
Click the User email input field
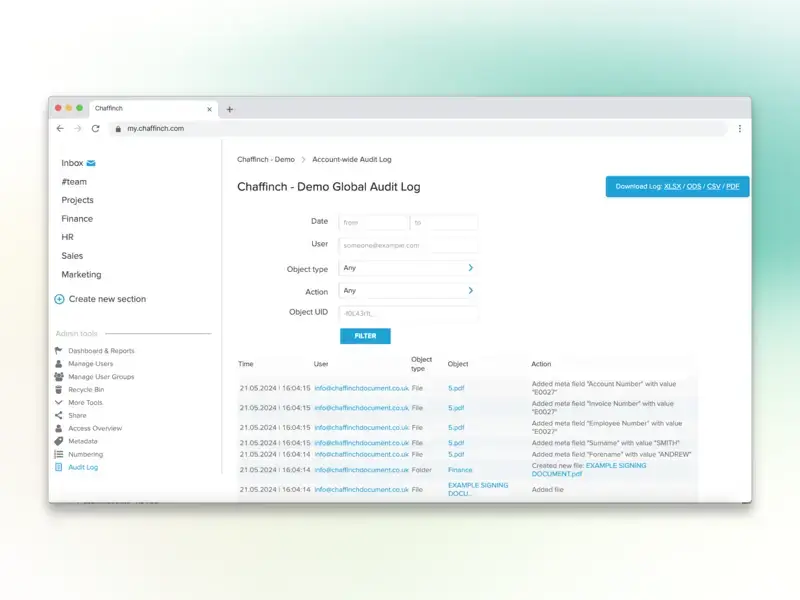tap(408, 245)
